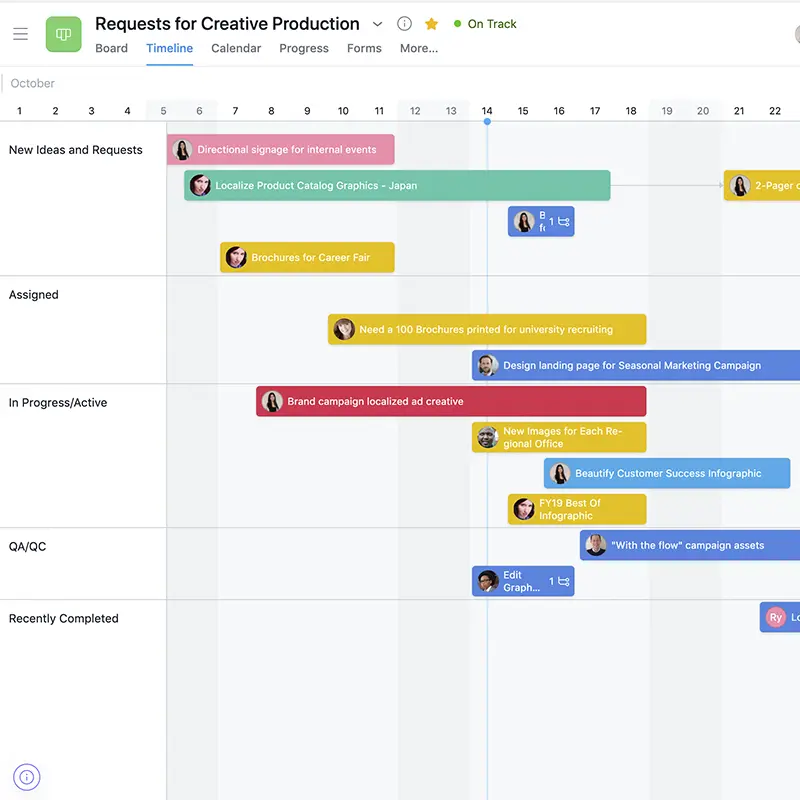
Task: Click subtask icon on Edit Graph task
Action: point(564,581)
